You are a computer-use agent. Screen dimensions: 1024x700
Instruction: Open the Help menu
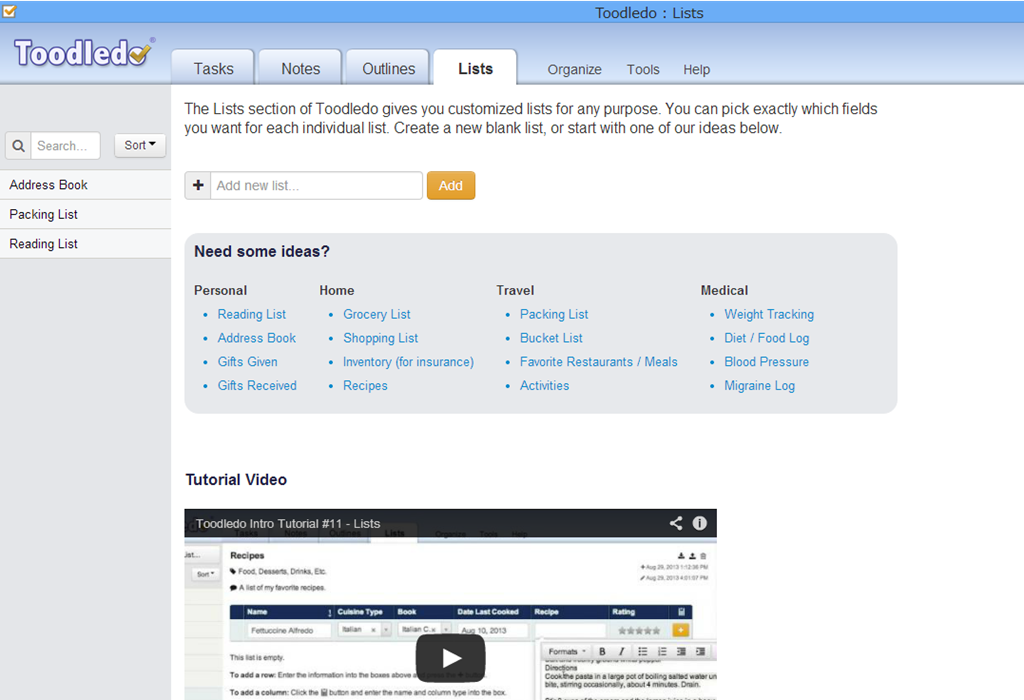click(697, 69)
